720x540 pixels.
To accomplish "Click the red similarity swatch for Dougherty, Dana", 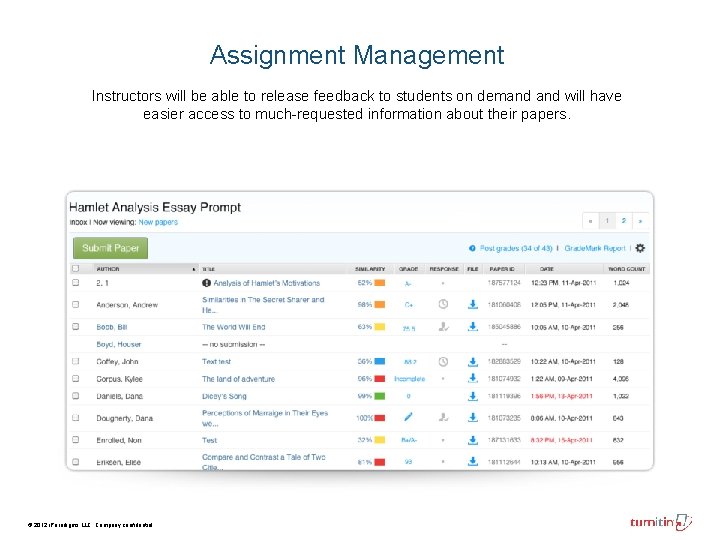I will [x=380, y=418].
